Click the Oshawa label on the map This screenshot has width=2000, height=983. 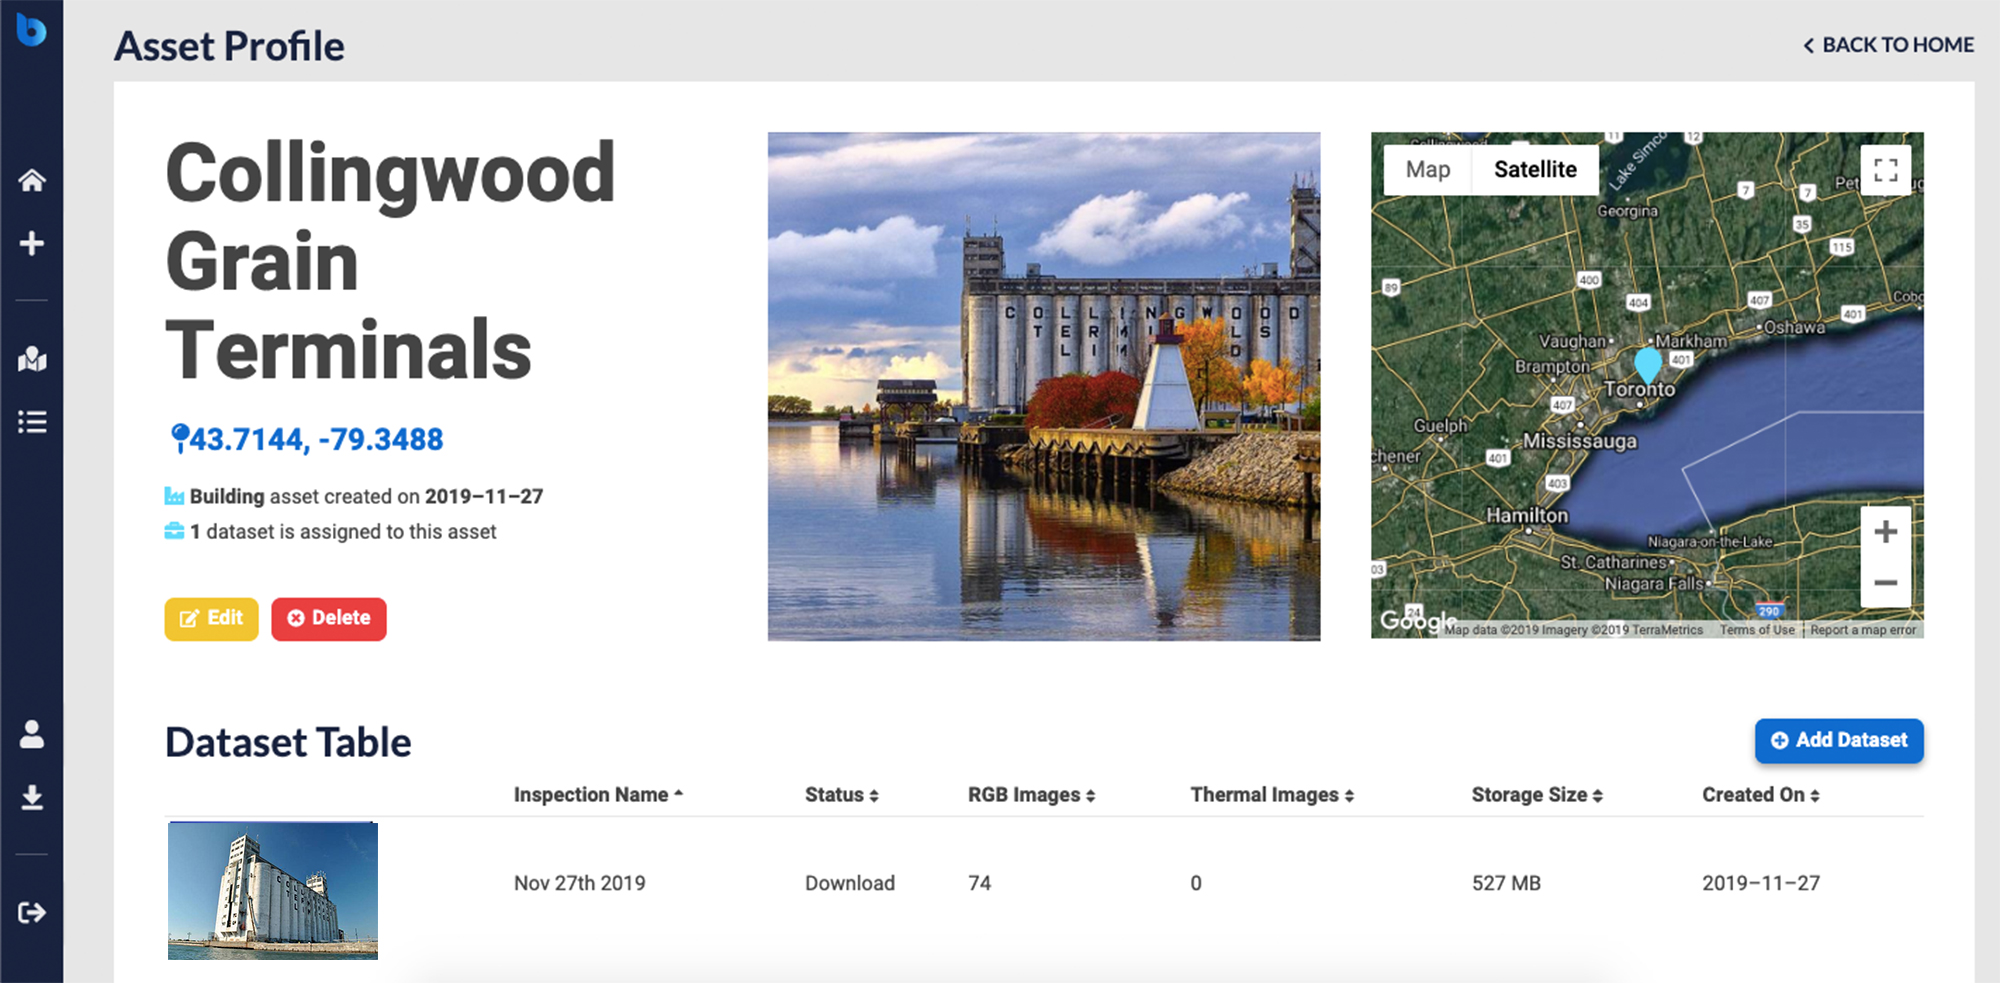pyautogui.click(x=1795, y=327)
